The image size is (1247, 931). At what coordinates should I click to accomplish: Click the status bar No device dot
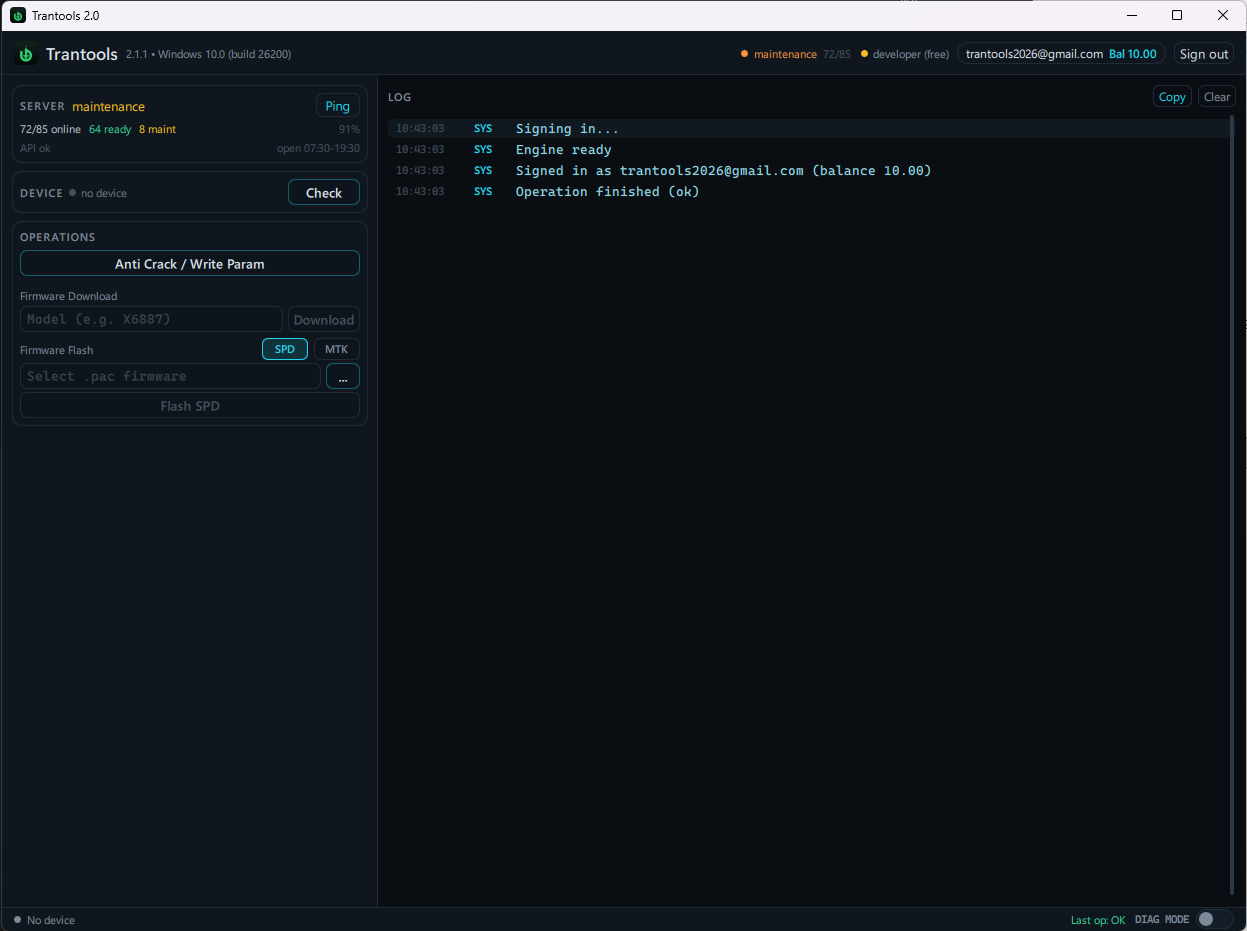[18, 920]
